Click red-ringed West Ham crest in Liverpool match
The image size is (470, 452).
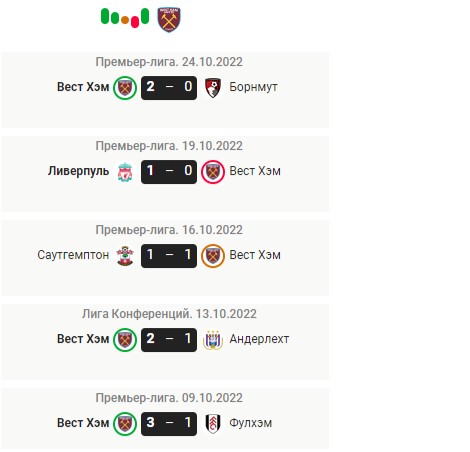coord(213,172)
